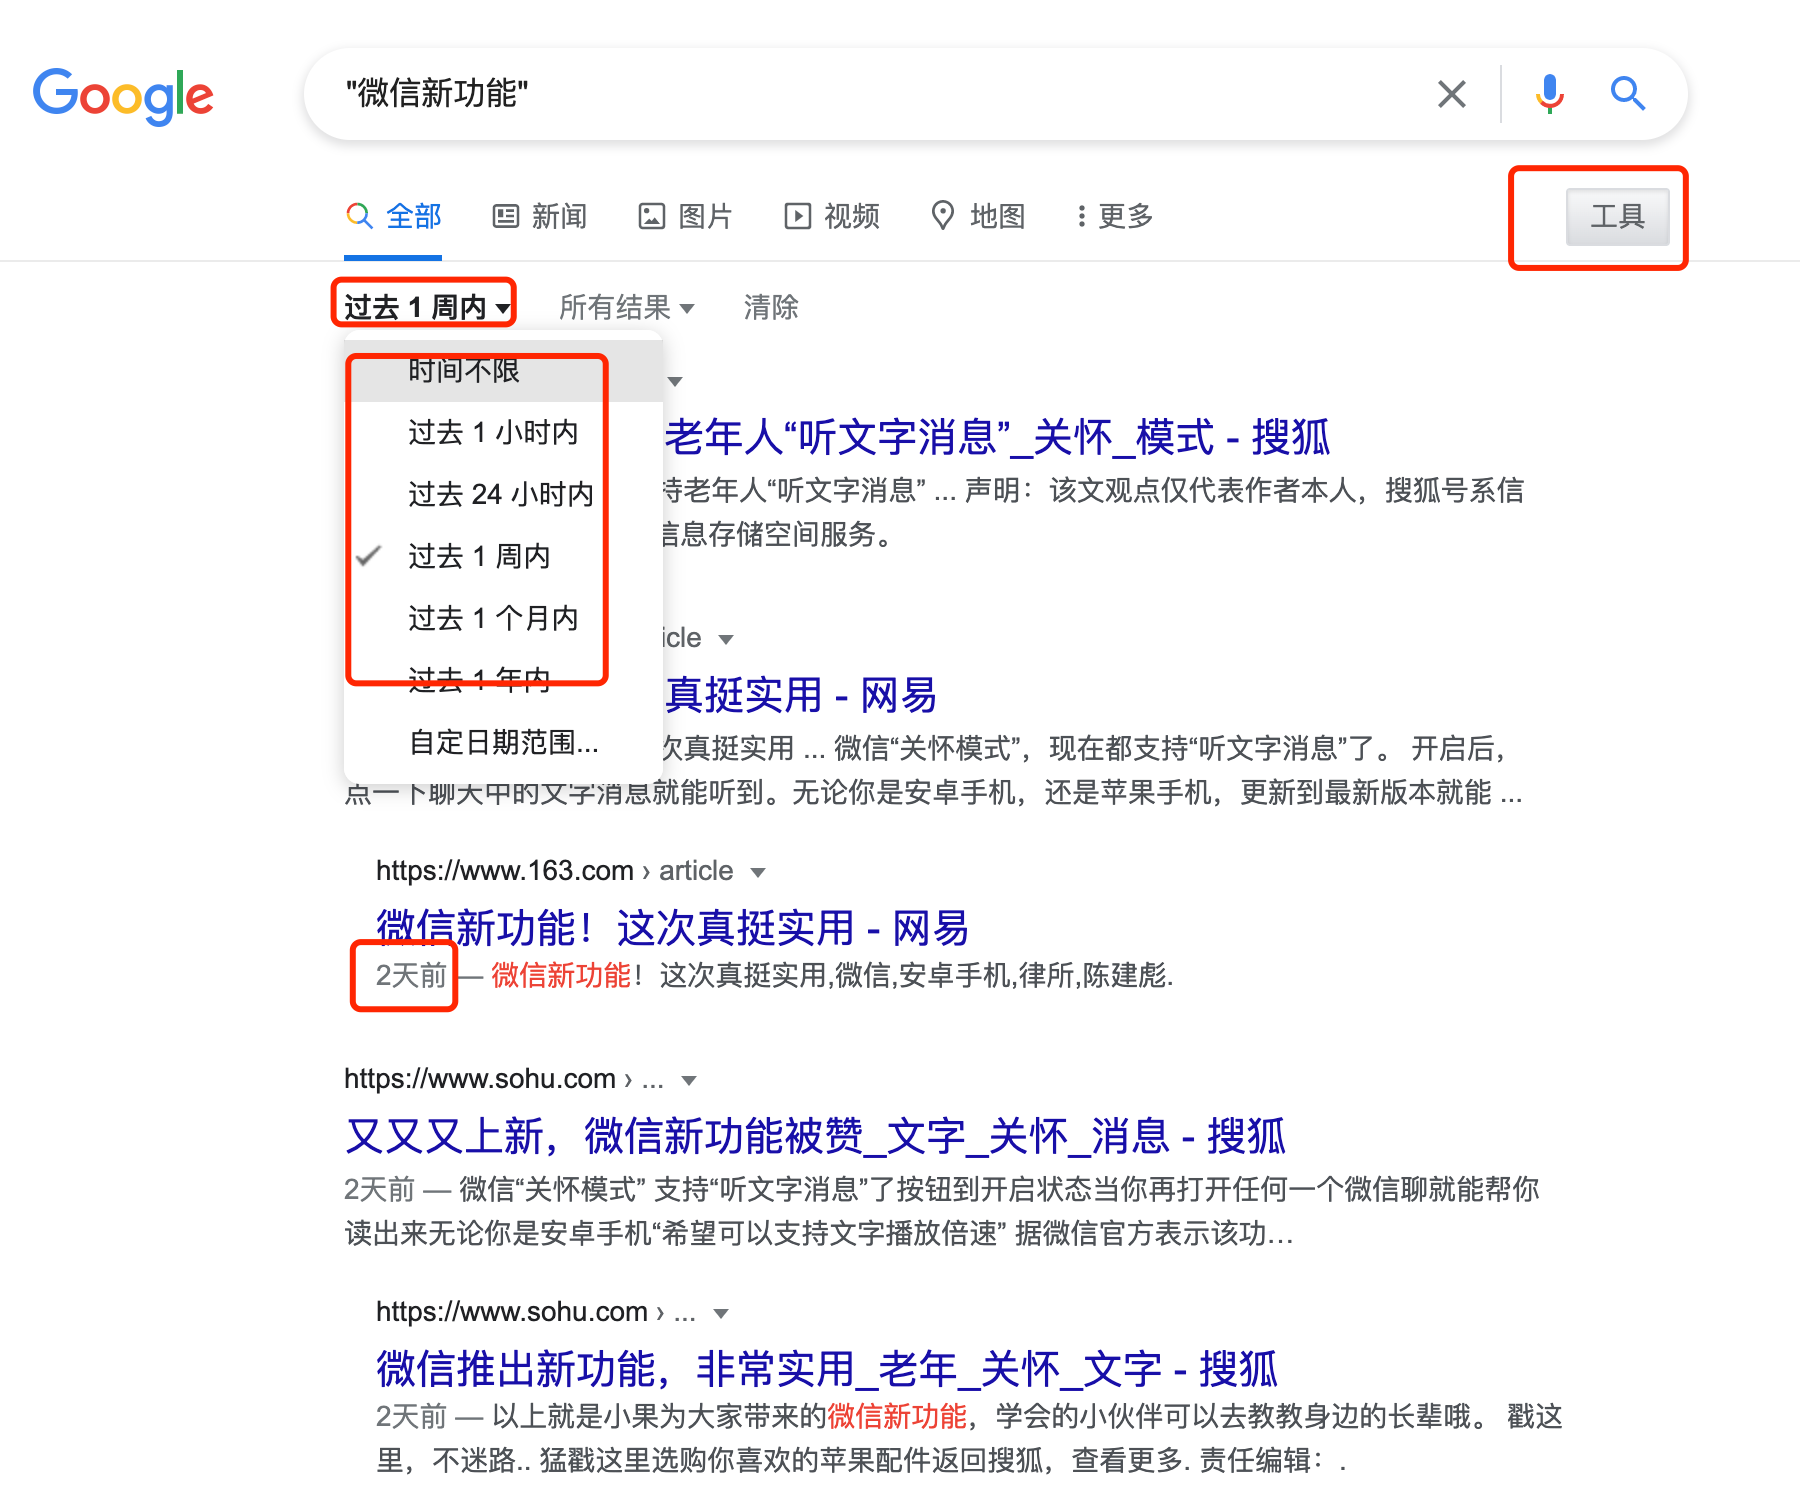The image size is (1800, 1496).
Task: Open the partially hidden 真挺实用 - 网易 result
Action: coord(801,695)
